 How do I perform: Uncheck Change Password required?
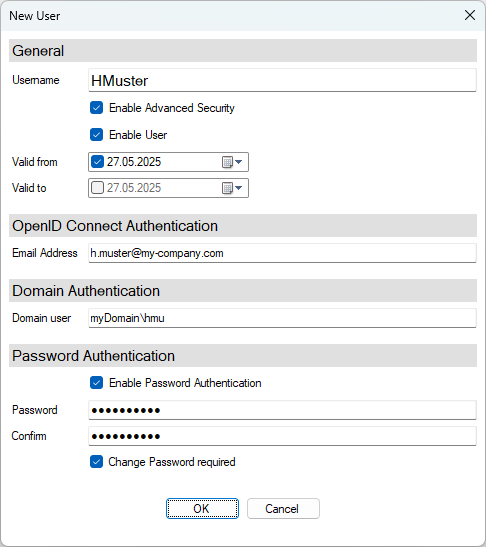pos(96,462)
